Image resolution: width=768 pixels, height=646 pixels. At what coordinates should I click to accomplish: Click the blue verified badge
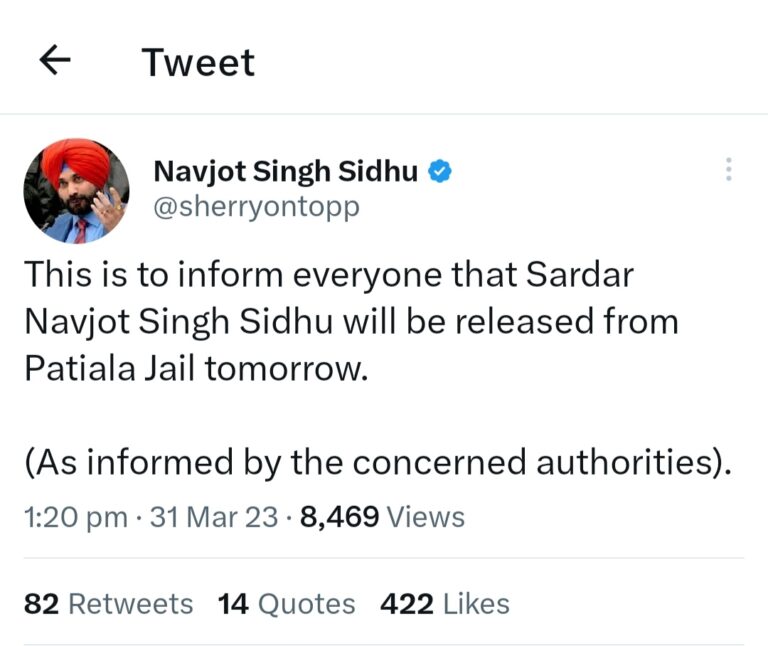(x=439, y=171)
